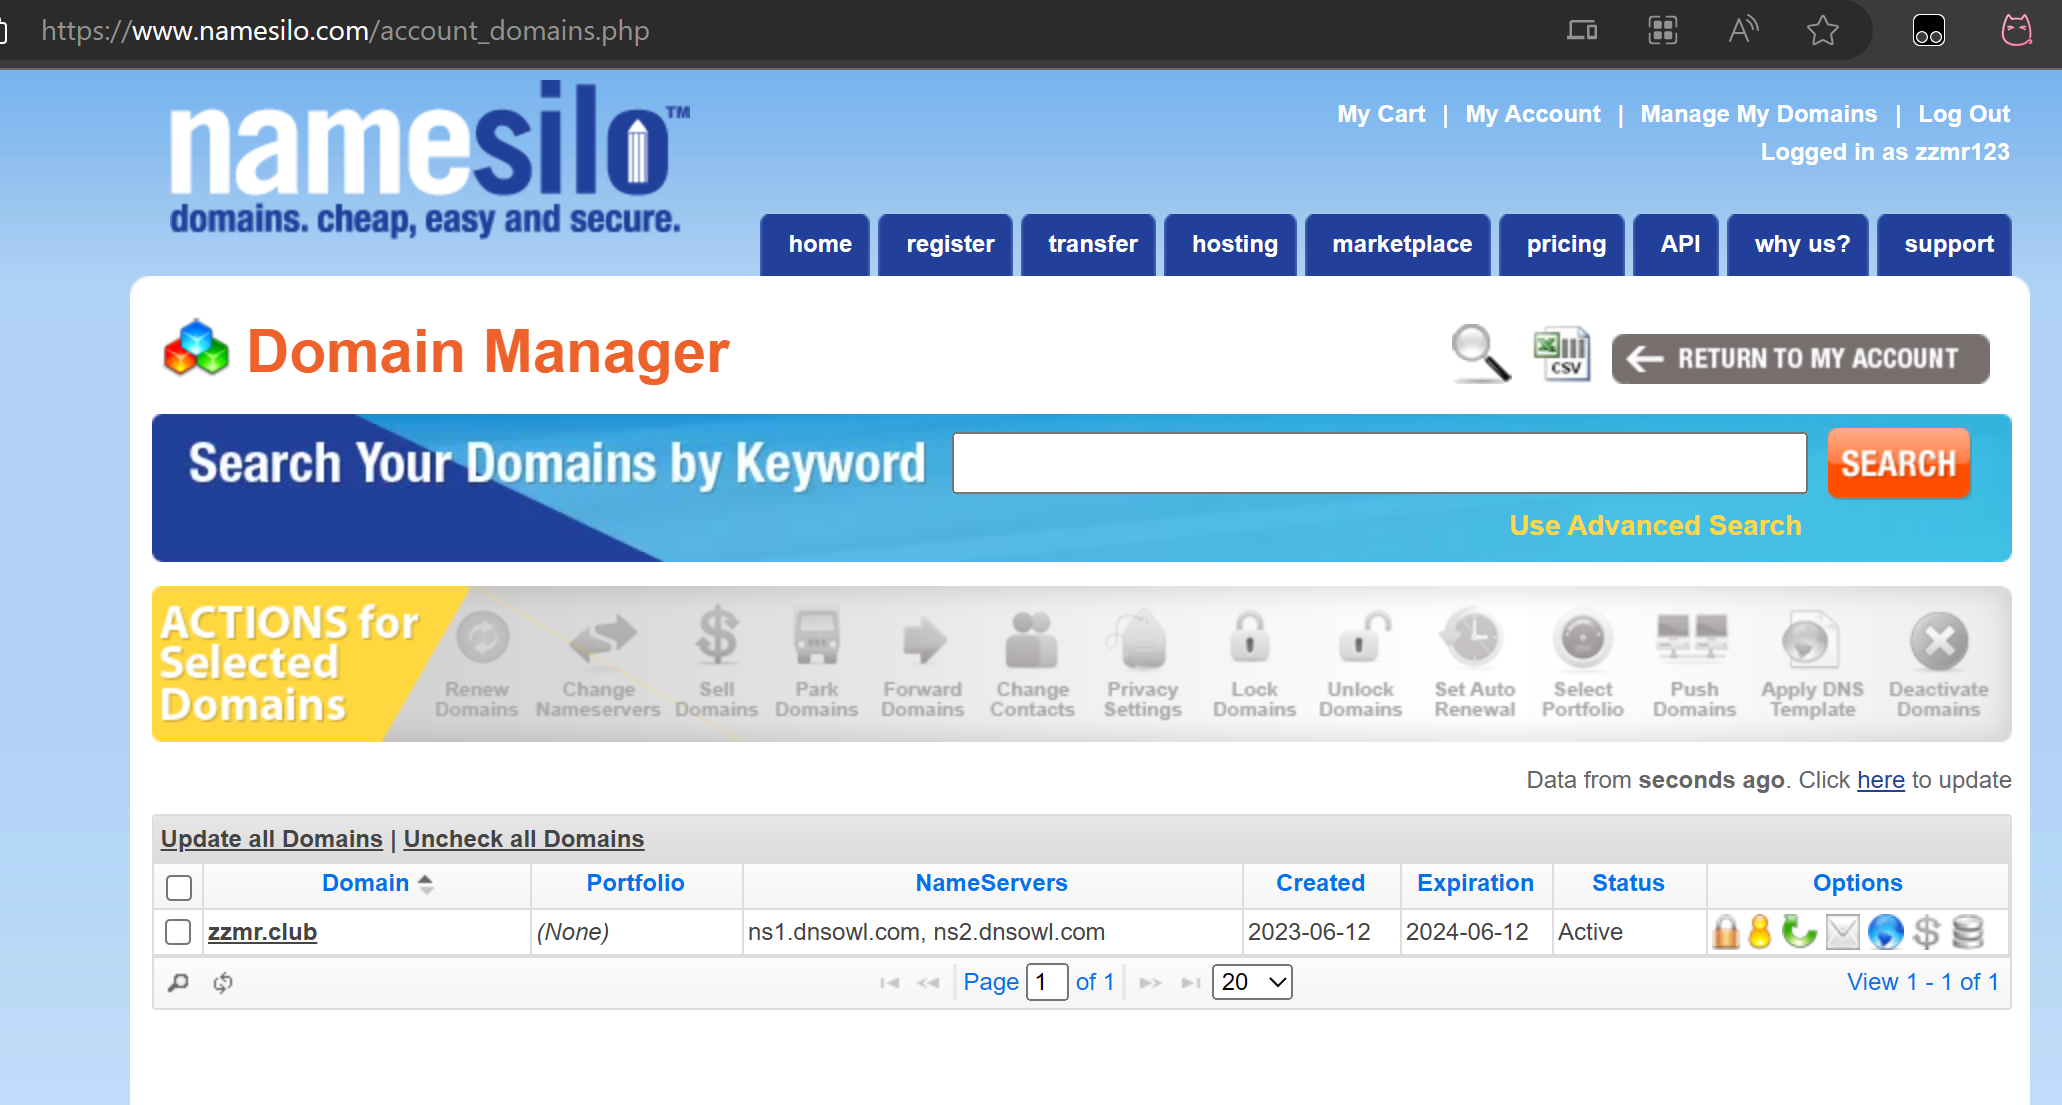
Task: Toggle the select-all checkbox in table header
Action: (x=179, y=887)
